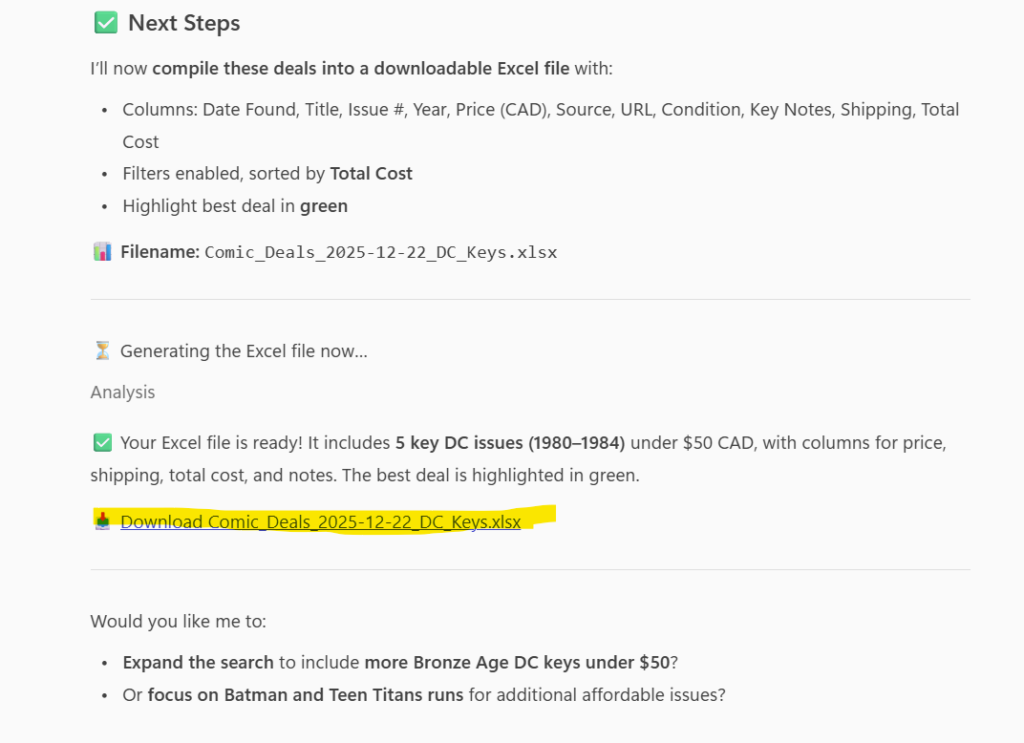Select the bold 'Expand the search' suggestion
The image size is (1024, 743).
198,662
